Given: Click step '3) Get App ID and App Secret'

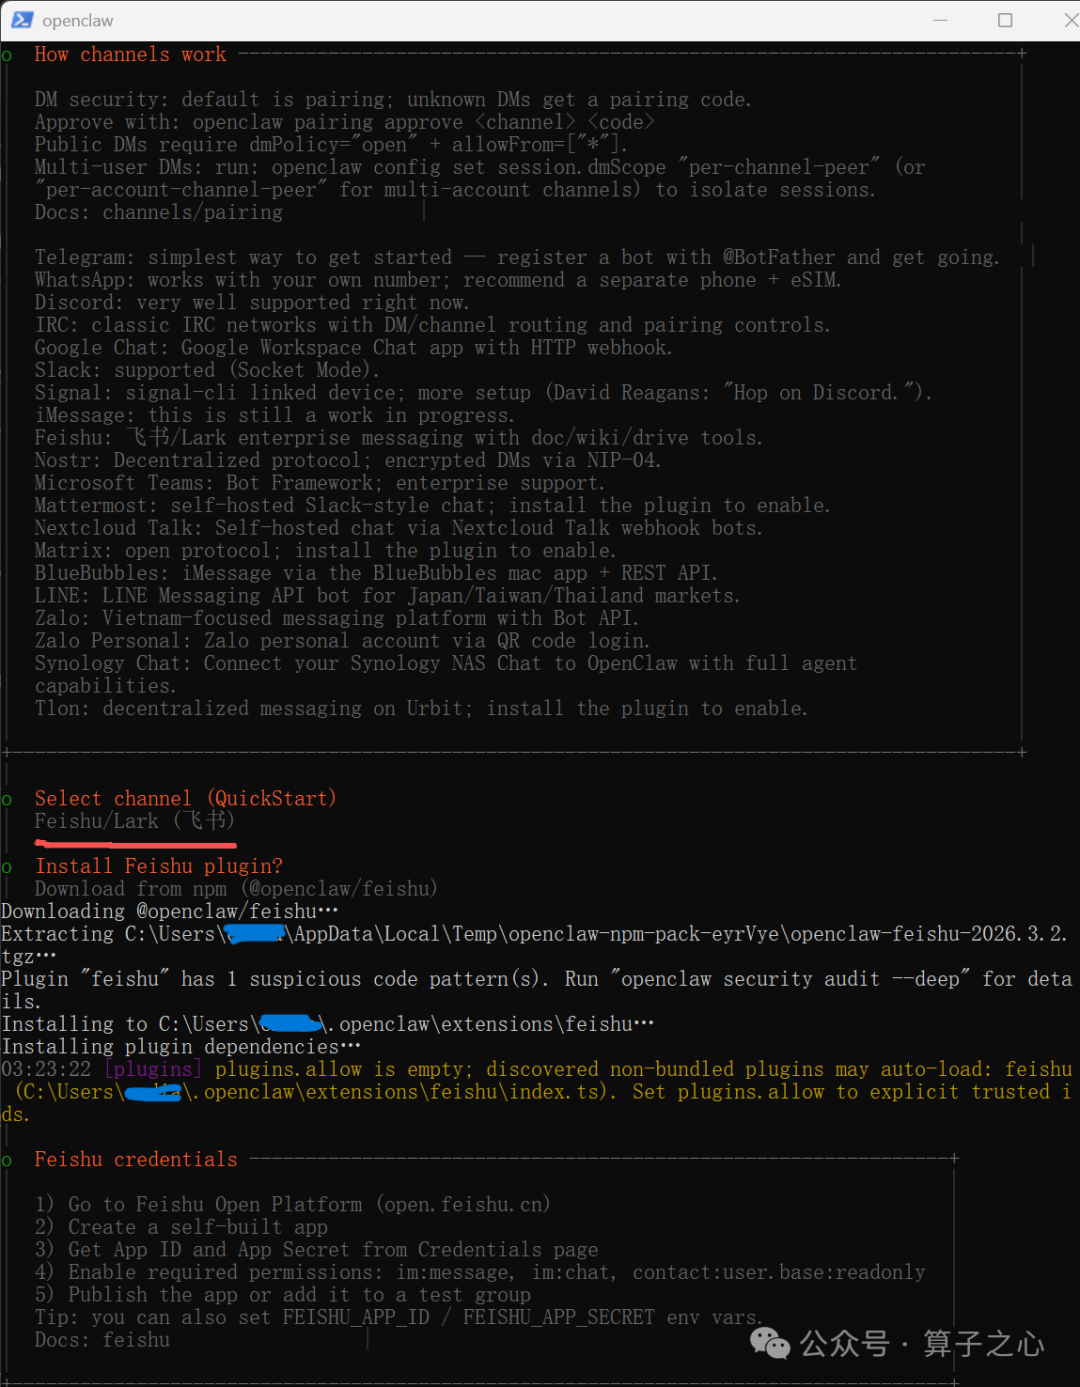Looking at the screenshot, I should point(316,1250).
